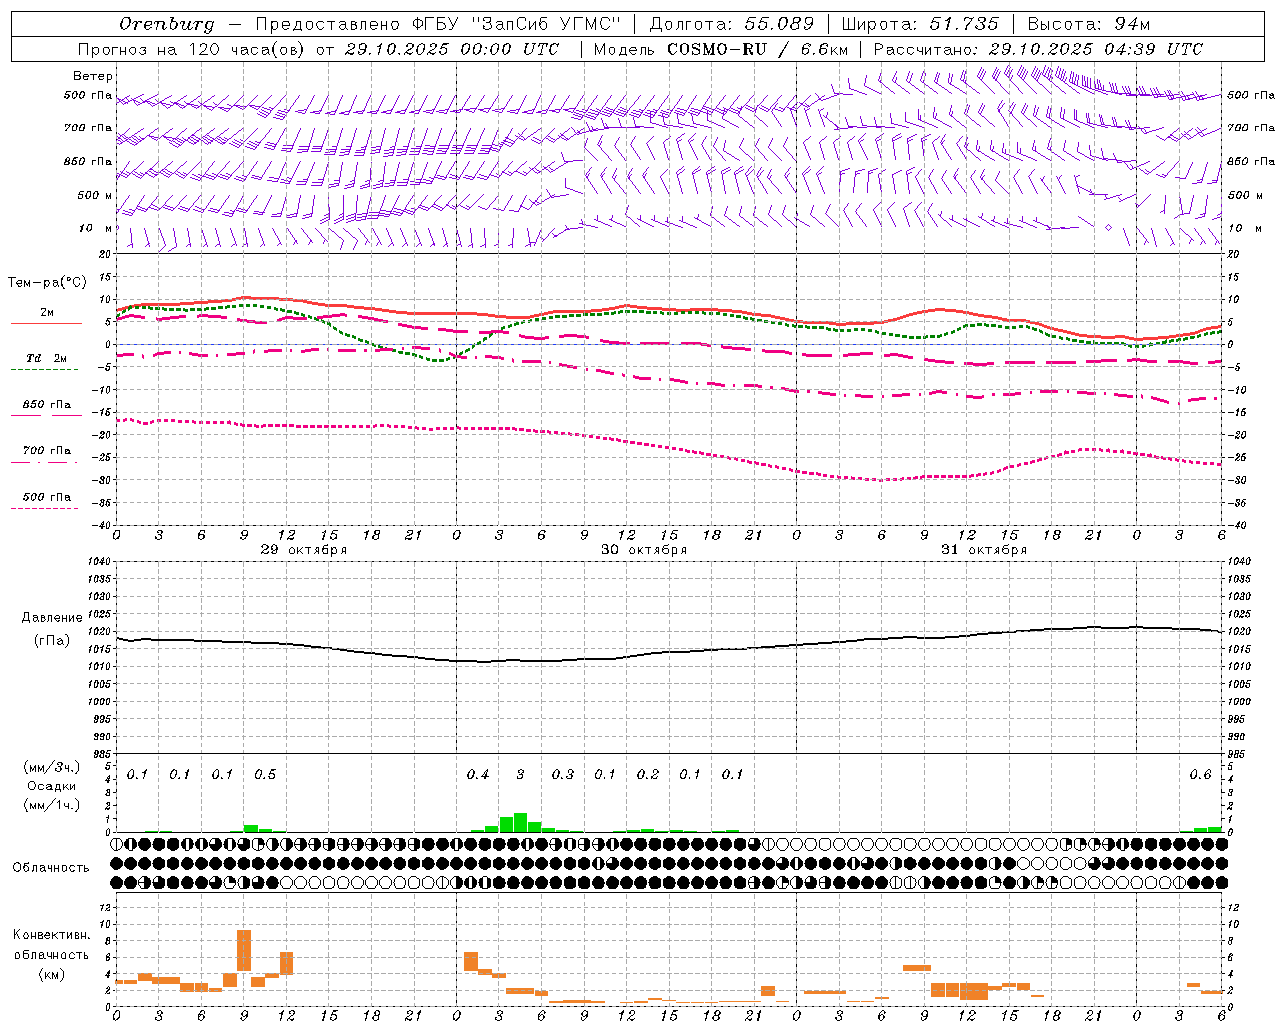Image resolution: width=1280 pixels, height=1024 pixels.
Task: Click the "500 гПа" temperature legend entry
Action: pos(47,496)
